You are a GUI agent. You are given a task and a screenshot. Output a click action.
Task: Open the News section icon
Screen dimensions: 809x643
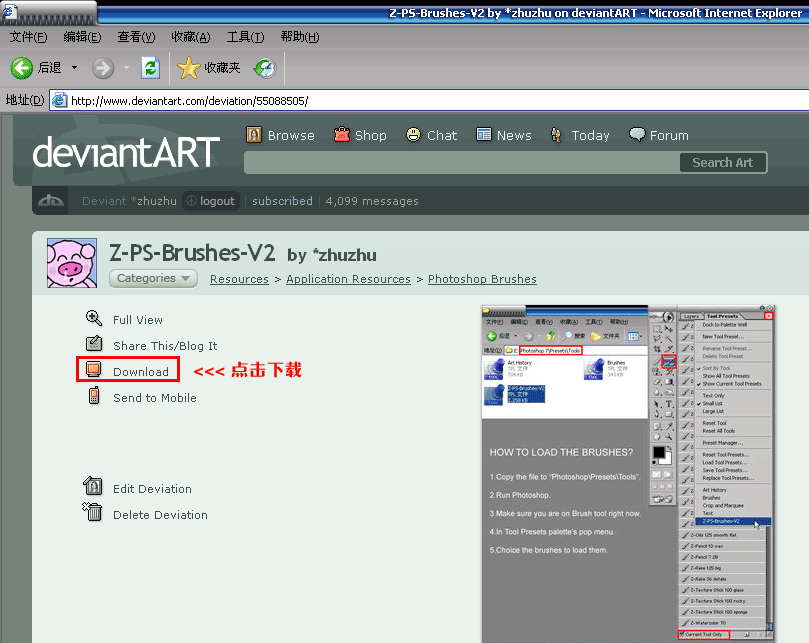(483, 135)
